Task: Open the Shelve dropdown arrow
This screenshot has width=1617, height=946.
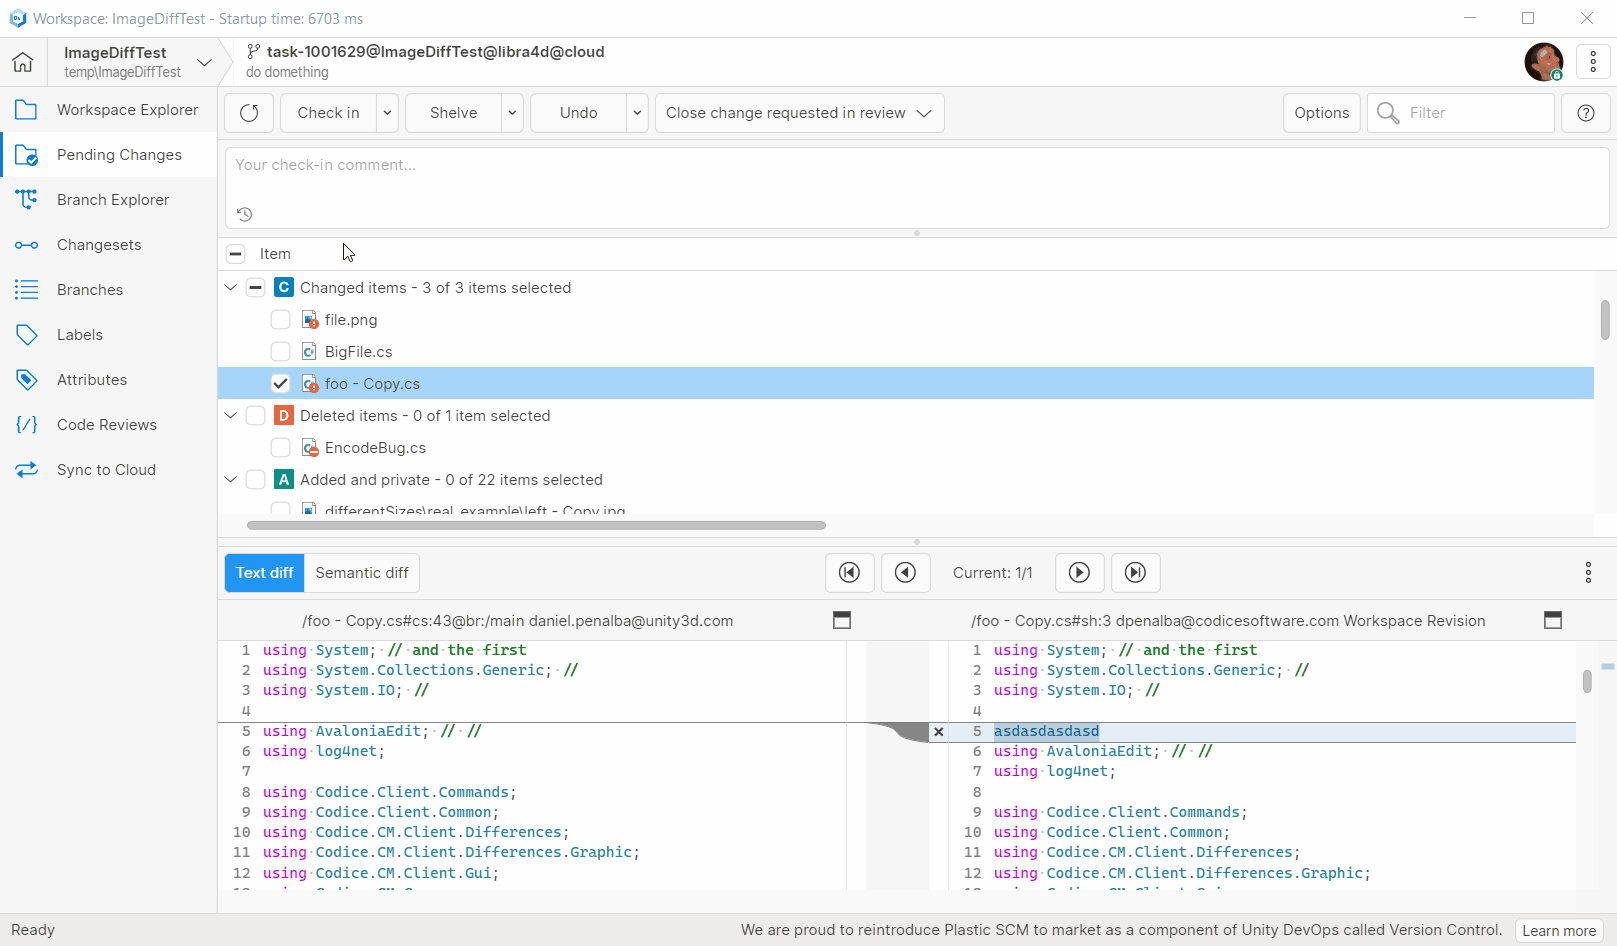Action: click(x=511, y=112)
